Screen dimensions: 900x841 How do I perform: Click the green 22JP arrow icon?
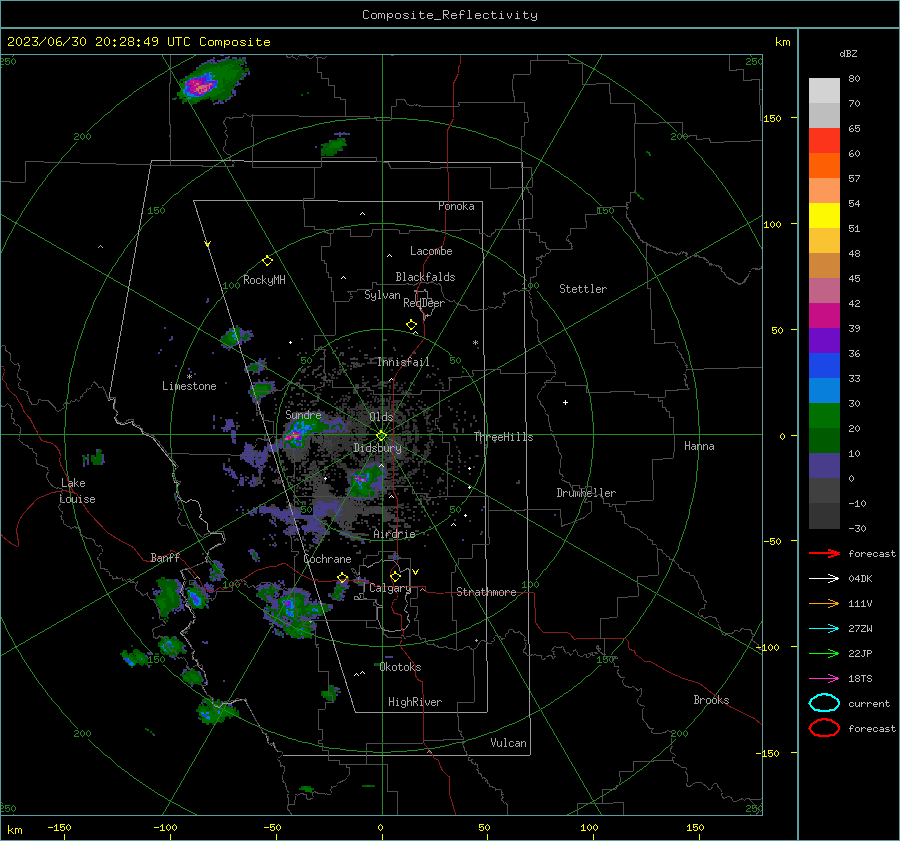point(824,653)
